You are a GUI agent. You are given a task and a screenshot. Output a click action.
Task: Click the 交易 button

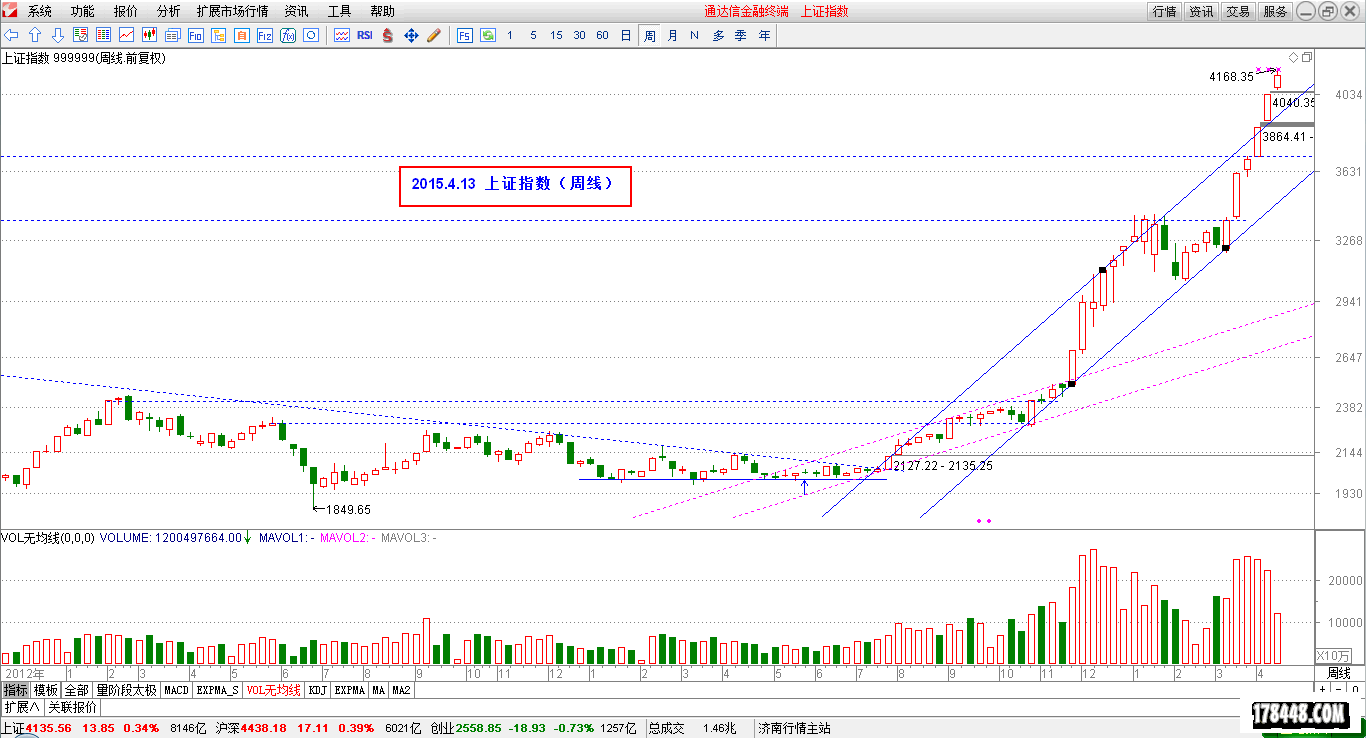1238,11
